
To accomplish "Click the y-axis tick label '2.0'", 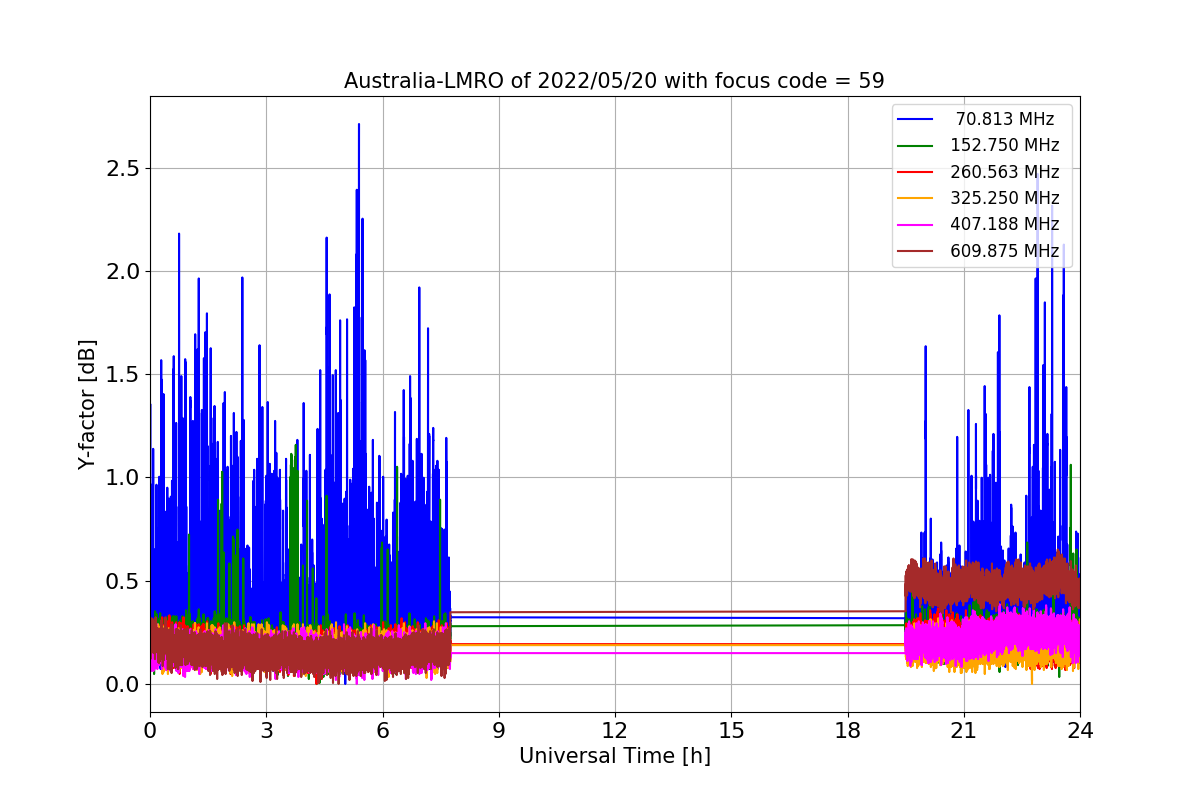I will [121, 271].
